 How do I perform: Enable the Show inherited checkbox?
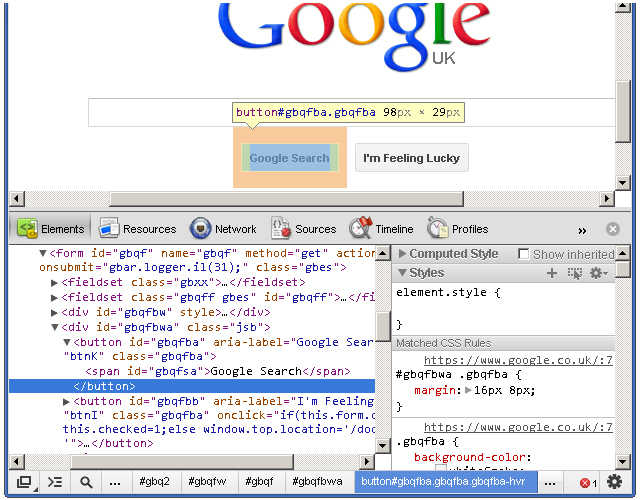tap(523, 254)
